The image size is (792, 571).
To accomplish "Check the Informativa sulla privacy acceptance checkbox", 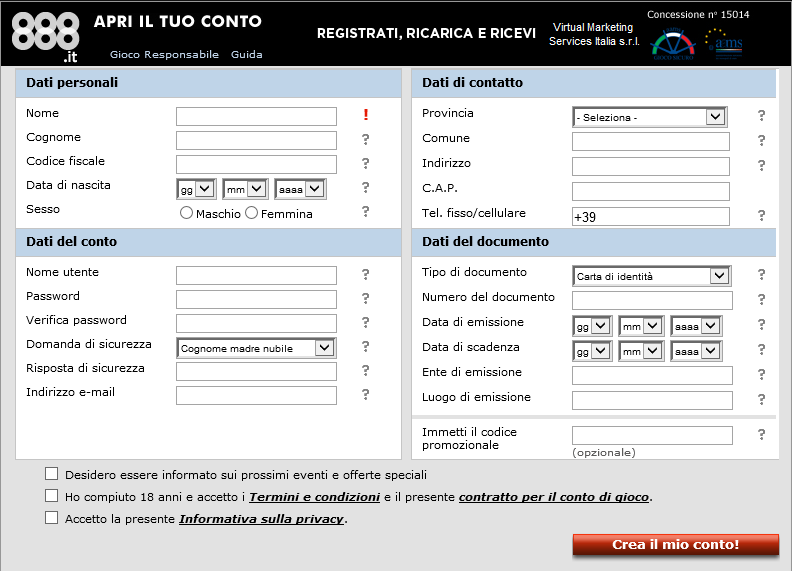I will coord(52,517).
